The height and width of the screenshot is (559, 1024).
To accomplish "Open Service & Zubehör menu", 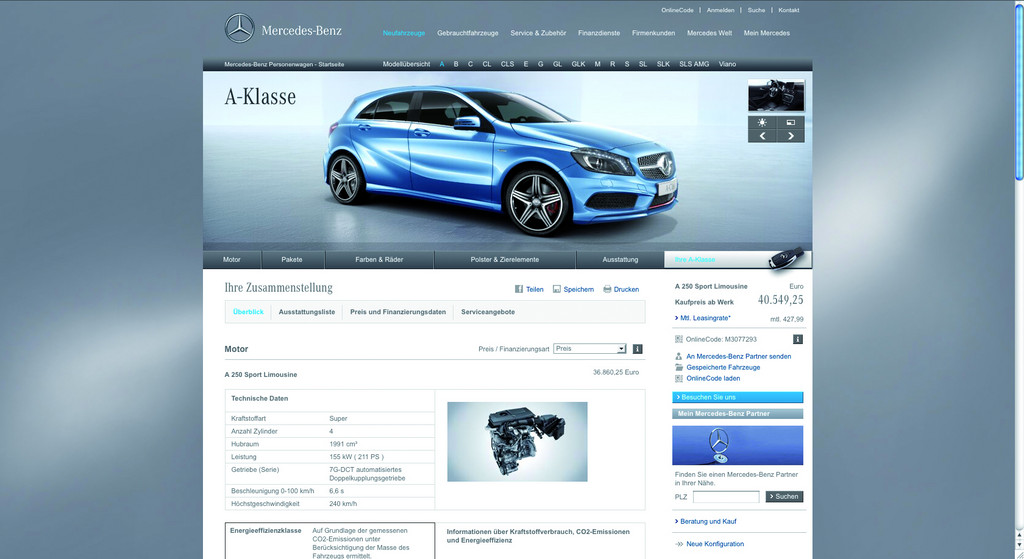I will pos(538,33).
